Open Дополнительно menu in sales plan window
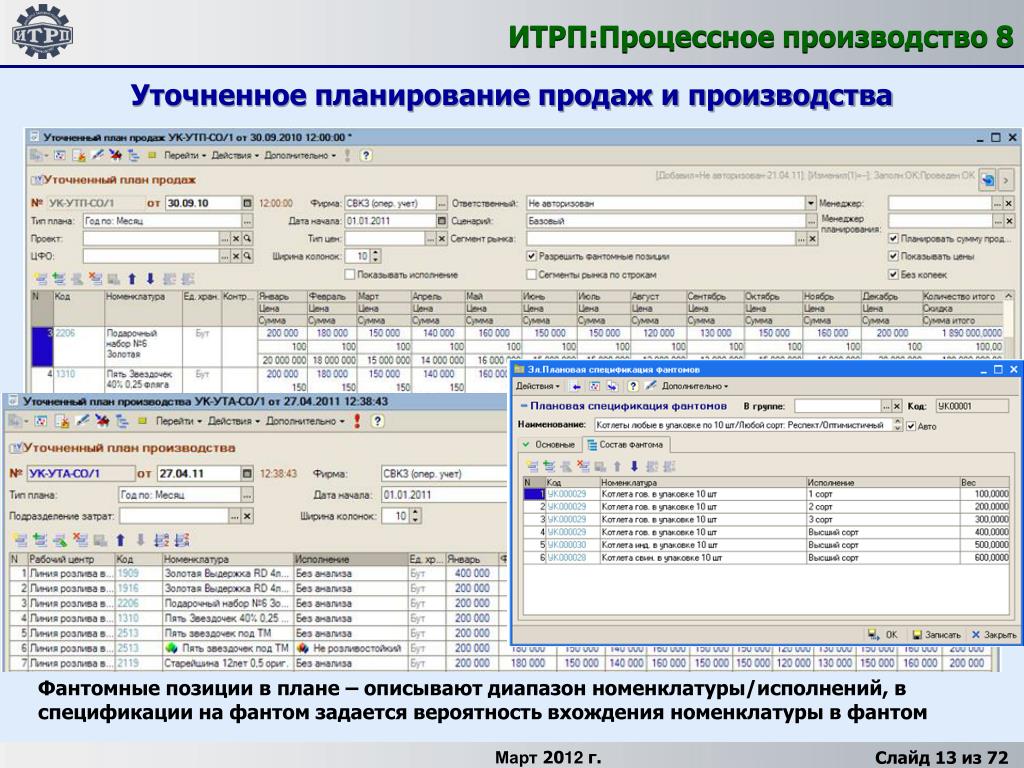This screenshot has height=768, width=1024. (x=300, y=155)
